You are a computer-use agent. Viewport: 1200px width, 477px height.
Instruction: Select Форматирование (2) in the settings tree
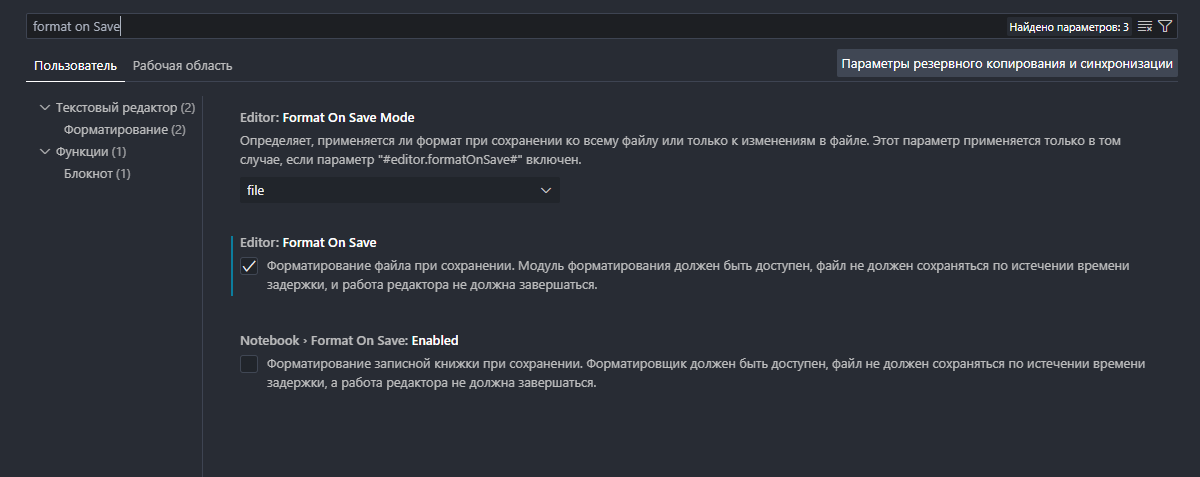124,129
